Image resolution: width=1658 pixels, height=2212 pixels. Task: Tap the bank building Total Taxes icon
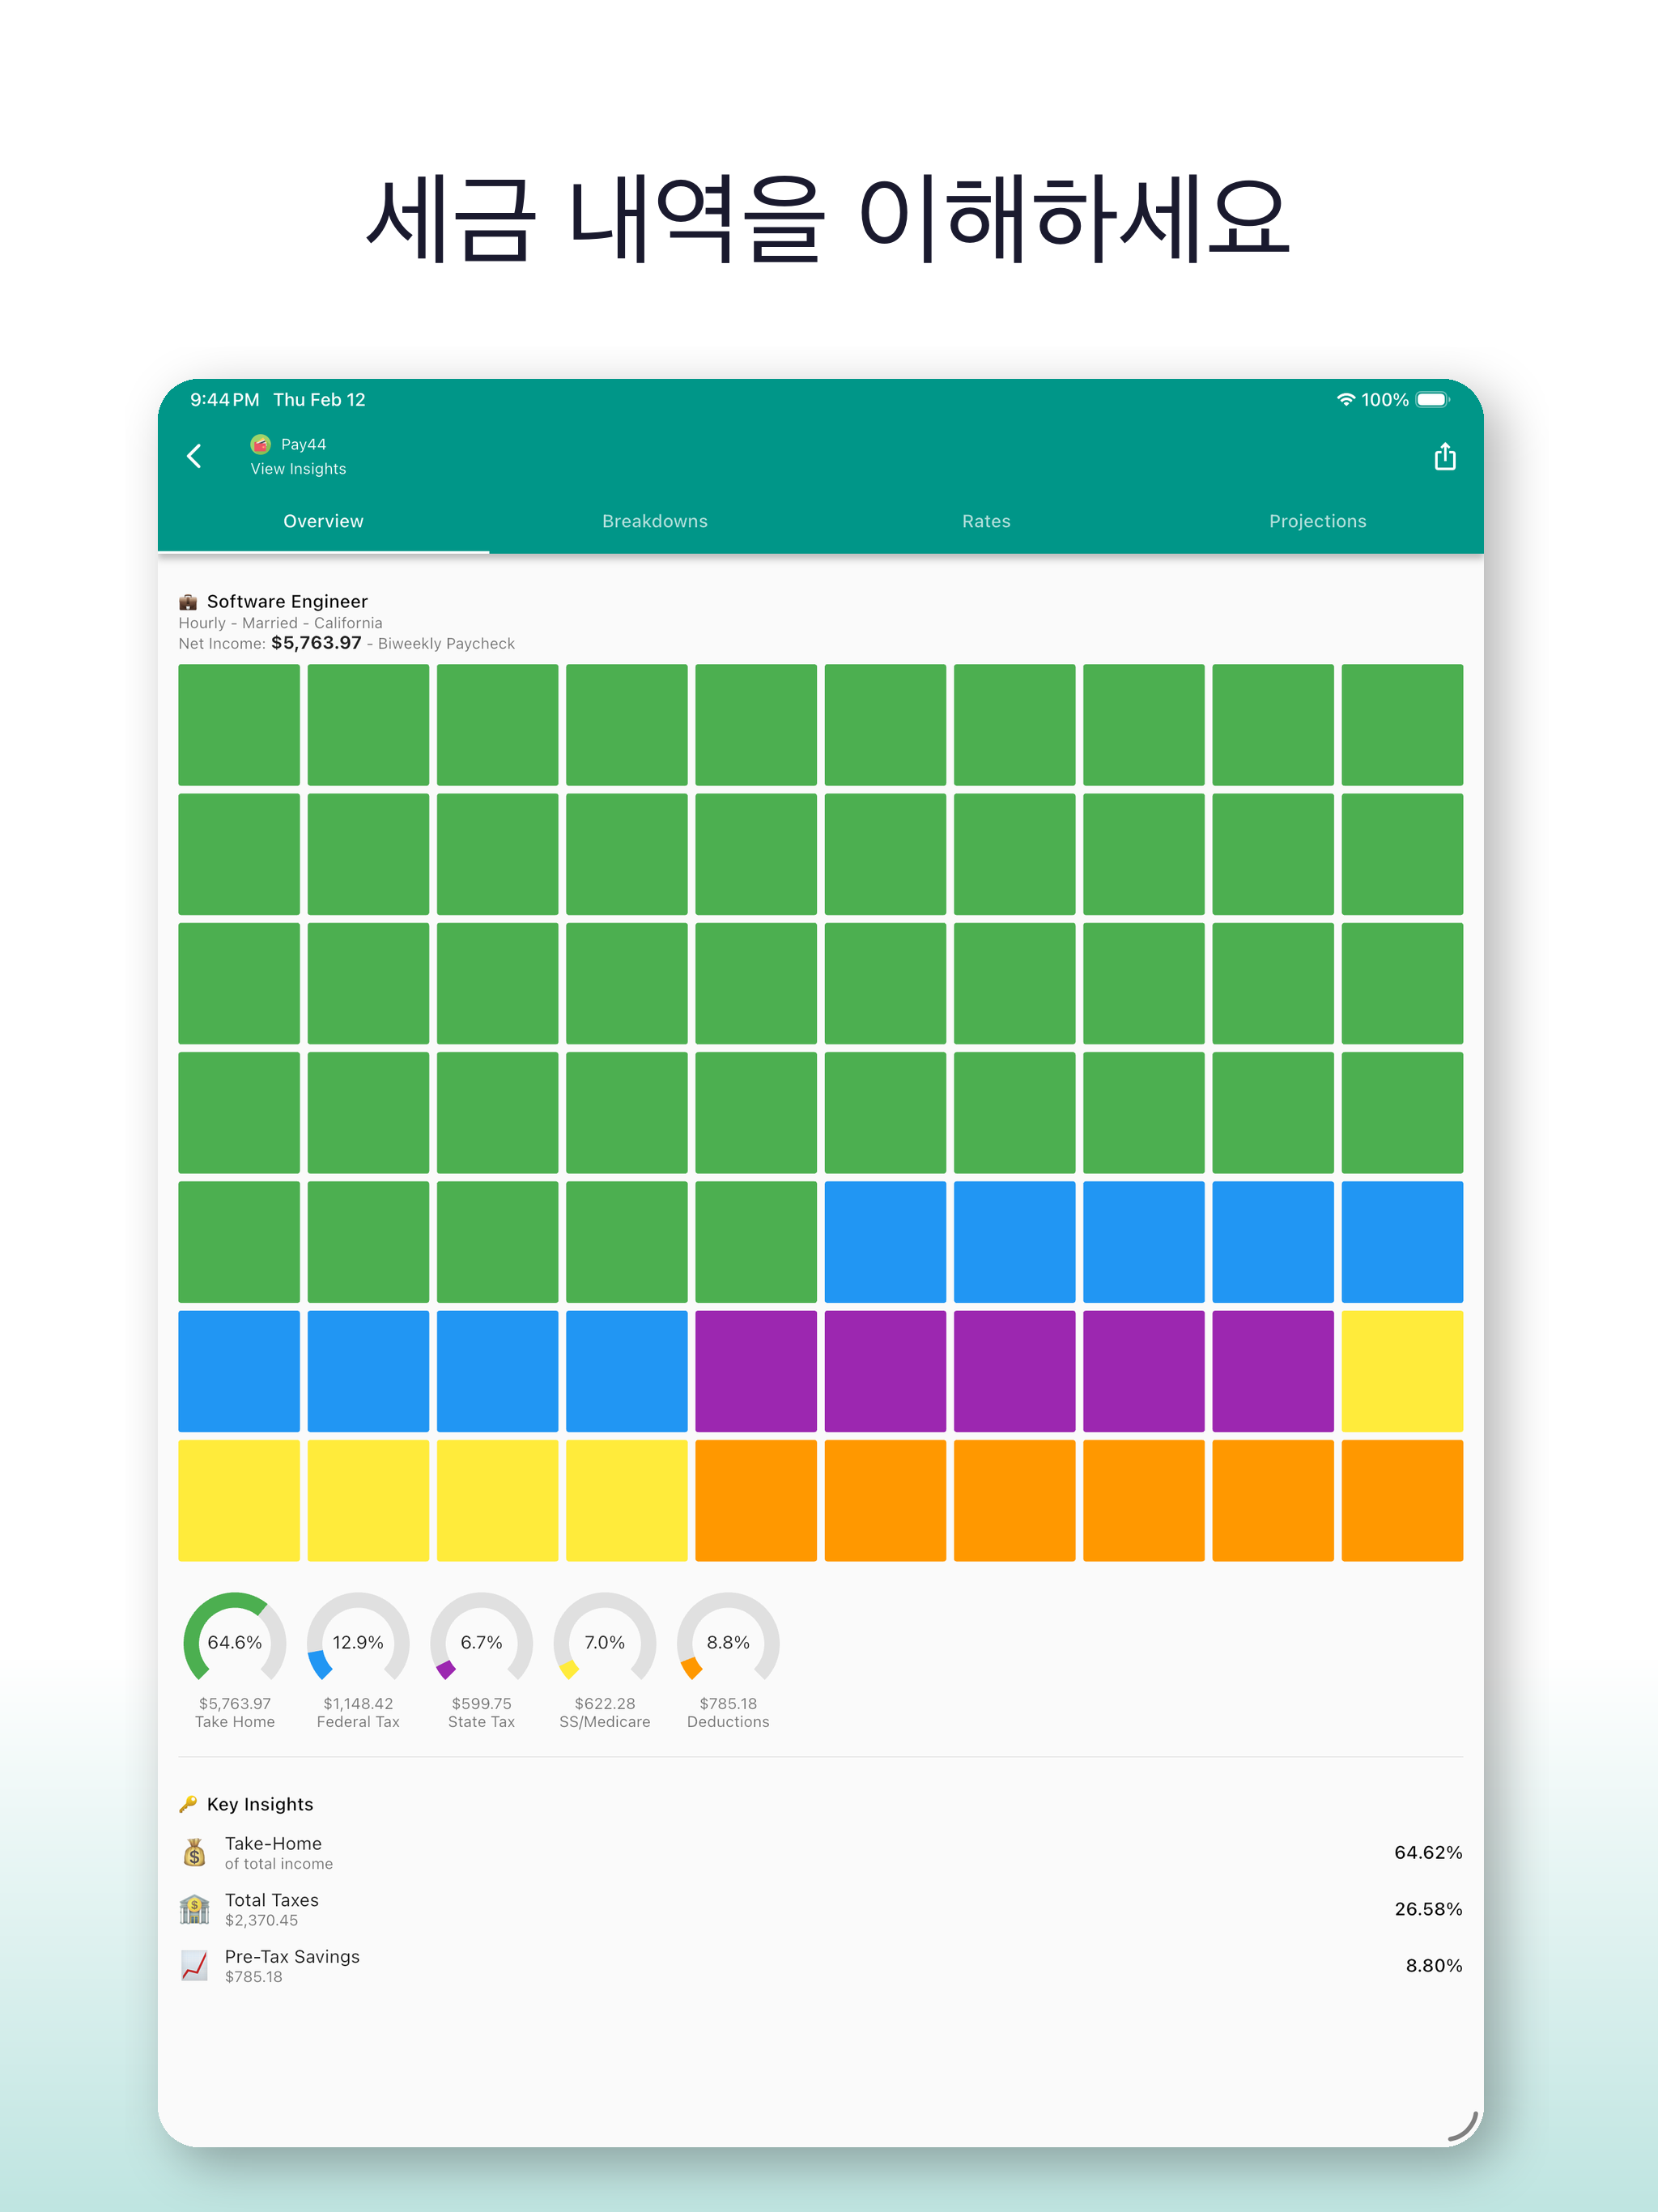click(x=195, y=1909)
